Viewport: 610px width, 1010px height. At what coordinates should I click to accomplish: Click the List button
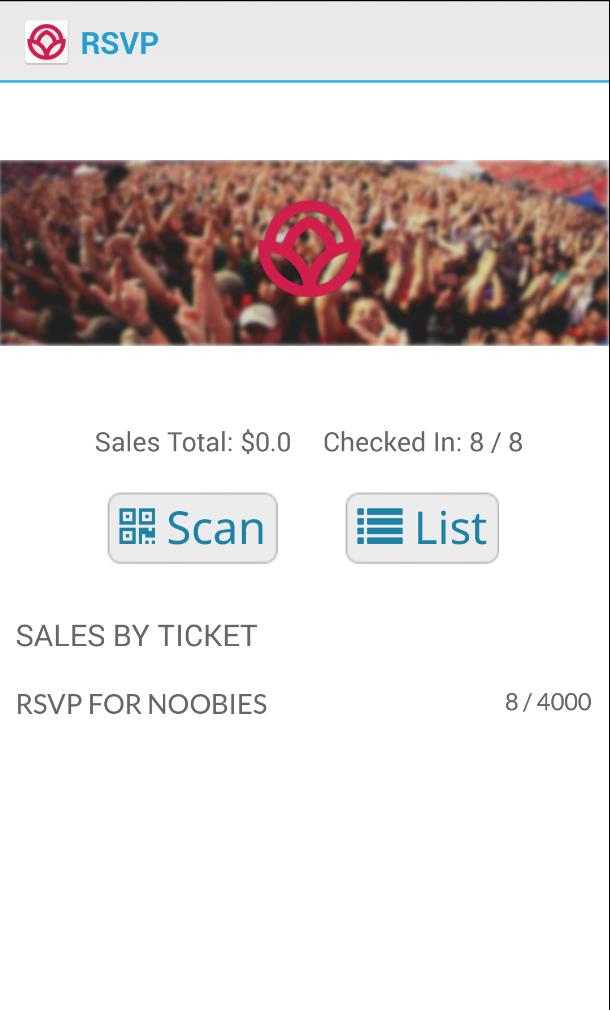click(422, 527)
